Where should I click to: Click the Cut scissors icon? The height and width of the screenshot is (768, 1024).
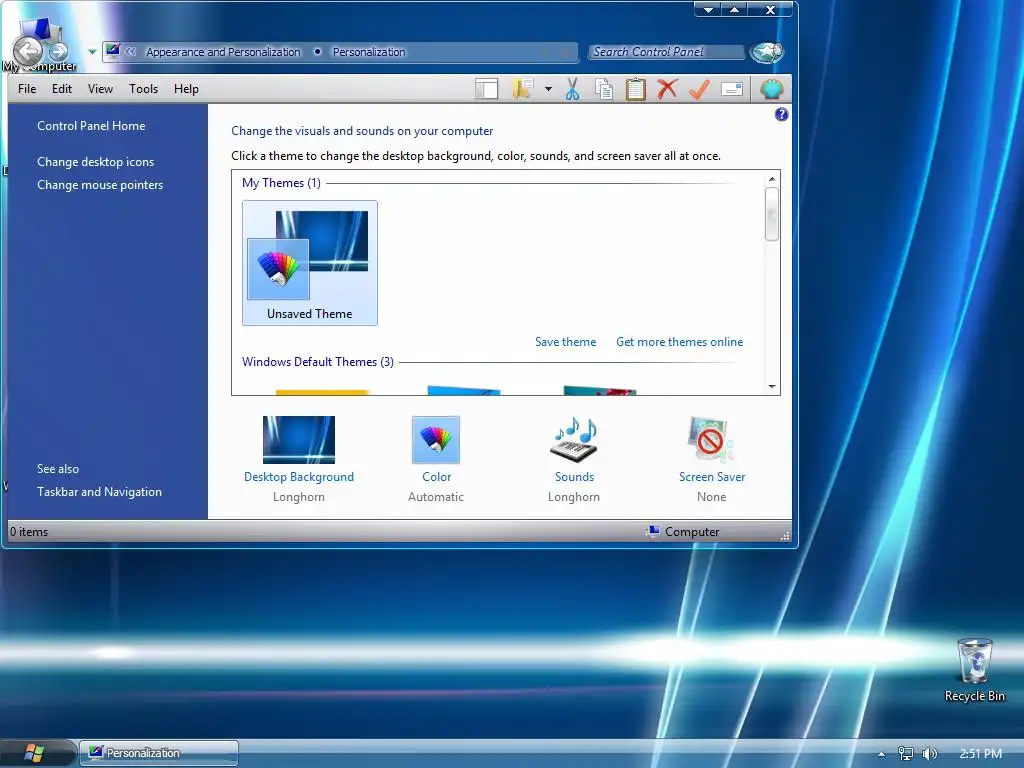click(x=573, y=89)
